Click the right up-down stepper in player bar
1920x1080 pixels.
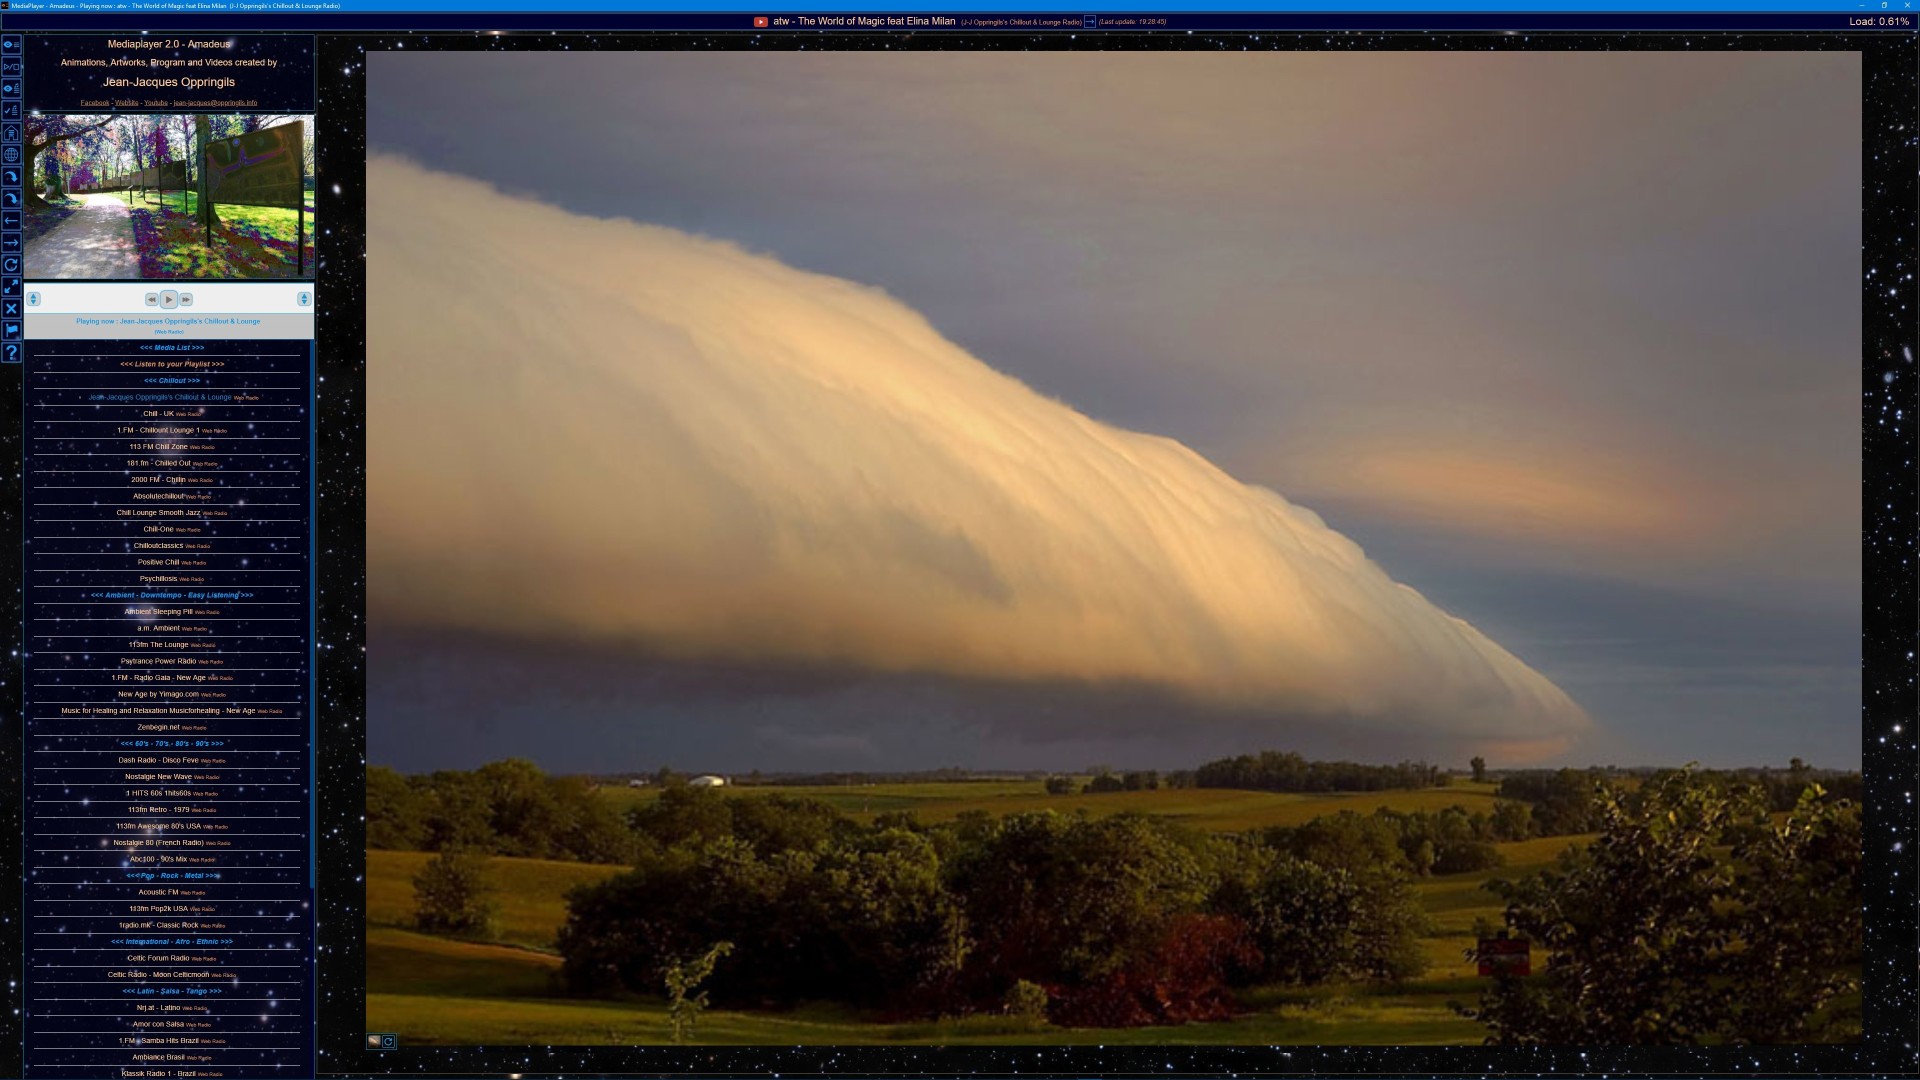pyautogui.click(x=303, y=299)
